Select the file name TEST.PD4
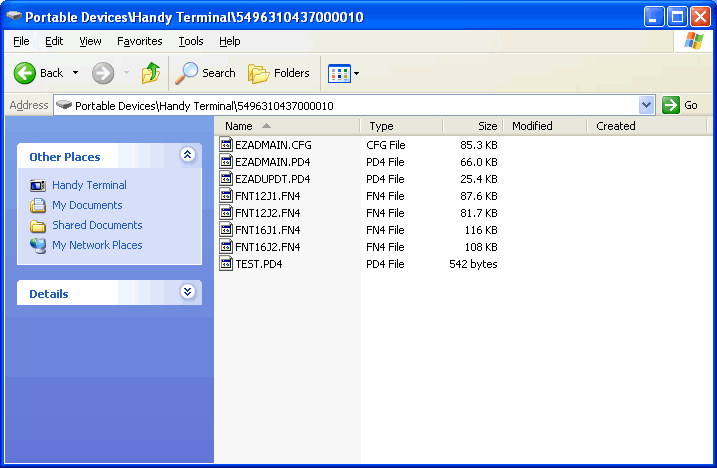 (x=259, y=264)
